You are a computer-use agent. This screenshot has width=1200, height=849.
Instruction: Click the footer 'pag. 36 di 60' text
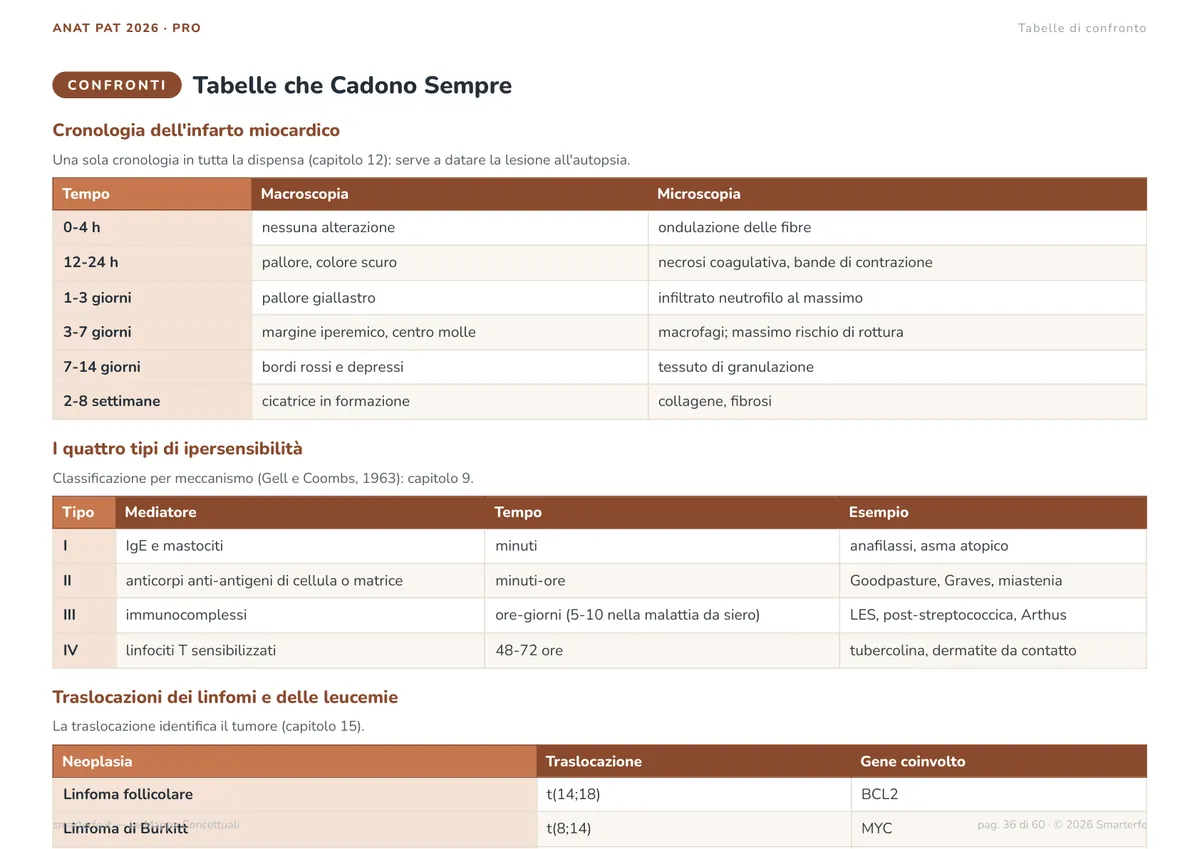pos(1011,825)
